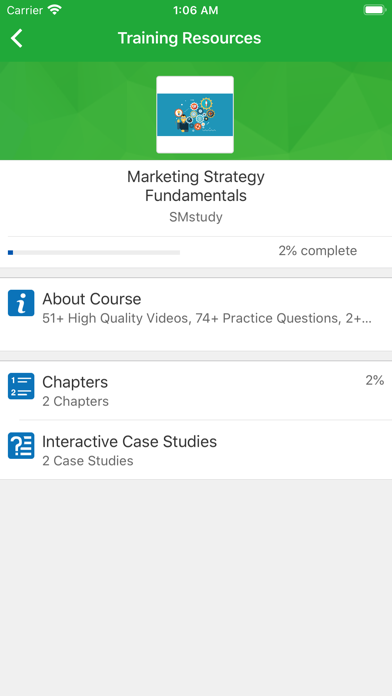Viewport: 392px width, 696px height.
Task: Tap the Training Resources header title
Action: click(190, 38)
